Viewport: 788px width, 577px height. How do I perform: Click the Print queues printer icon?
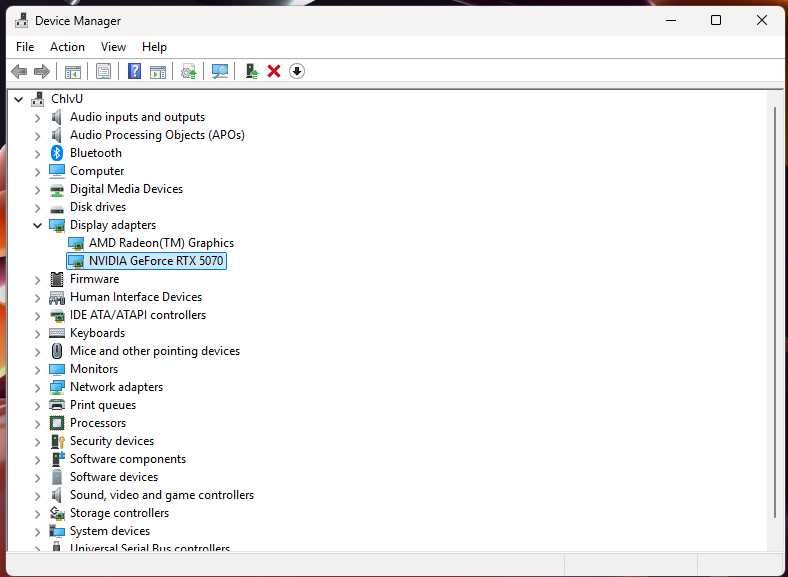pyautogui.click(x=57, y=405)
